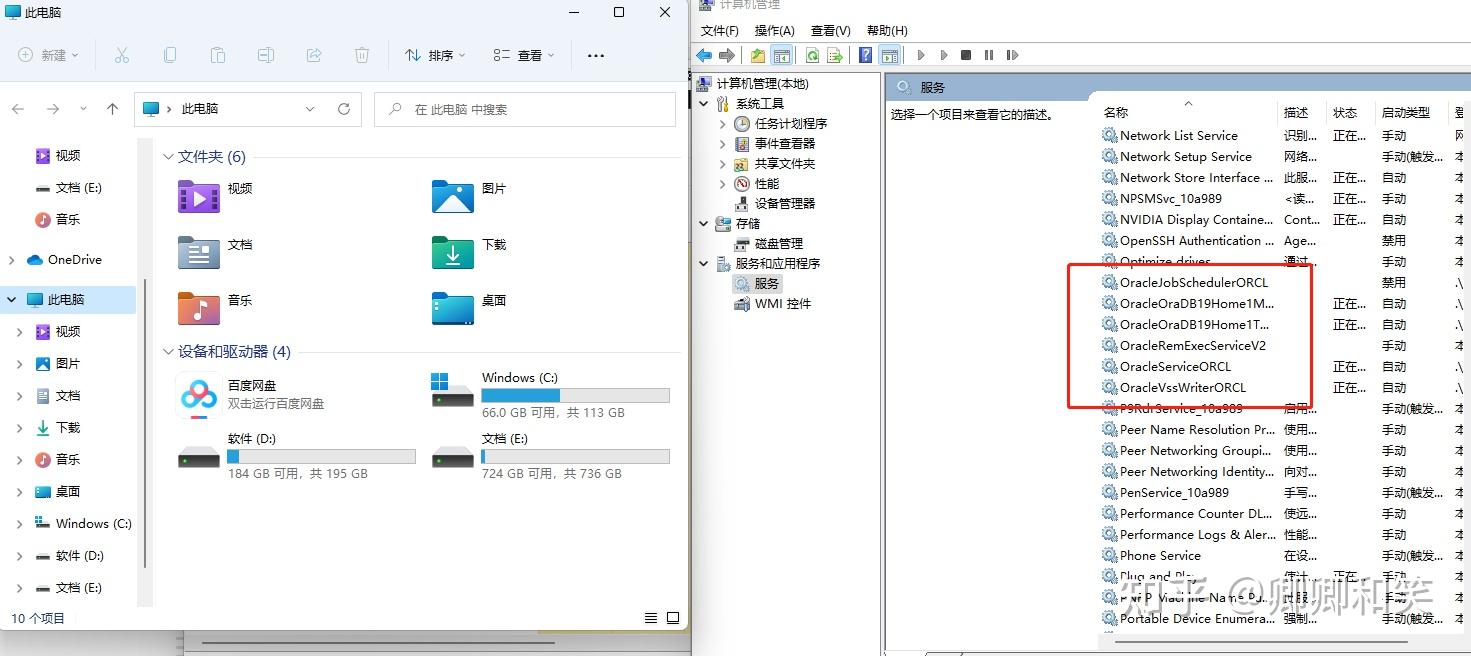The width and height of the screenshot is (1471, 656).
Task: Toggle the Show/Hide Console Tree icon
Action: 784,55
